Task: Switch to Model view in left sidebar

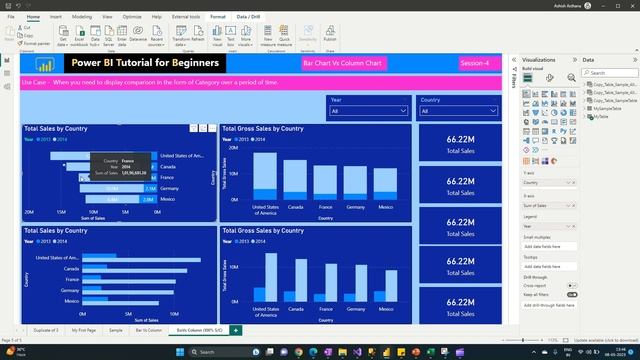Action: [7, 87]
